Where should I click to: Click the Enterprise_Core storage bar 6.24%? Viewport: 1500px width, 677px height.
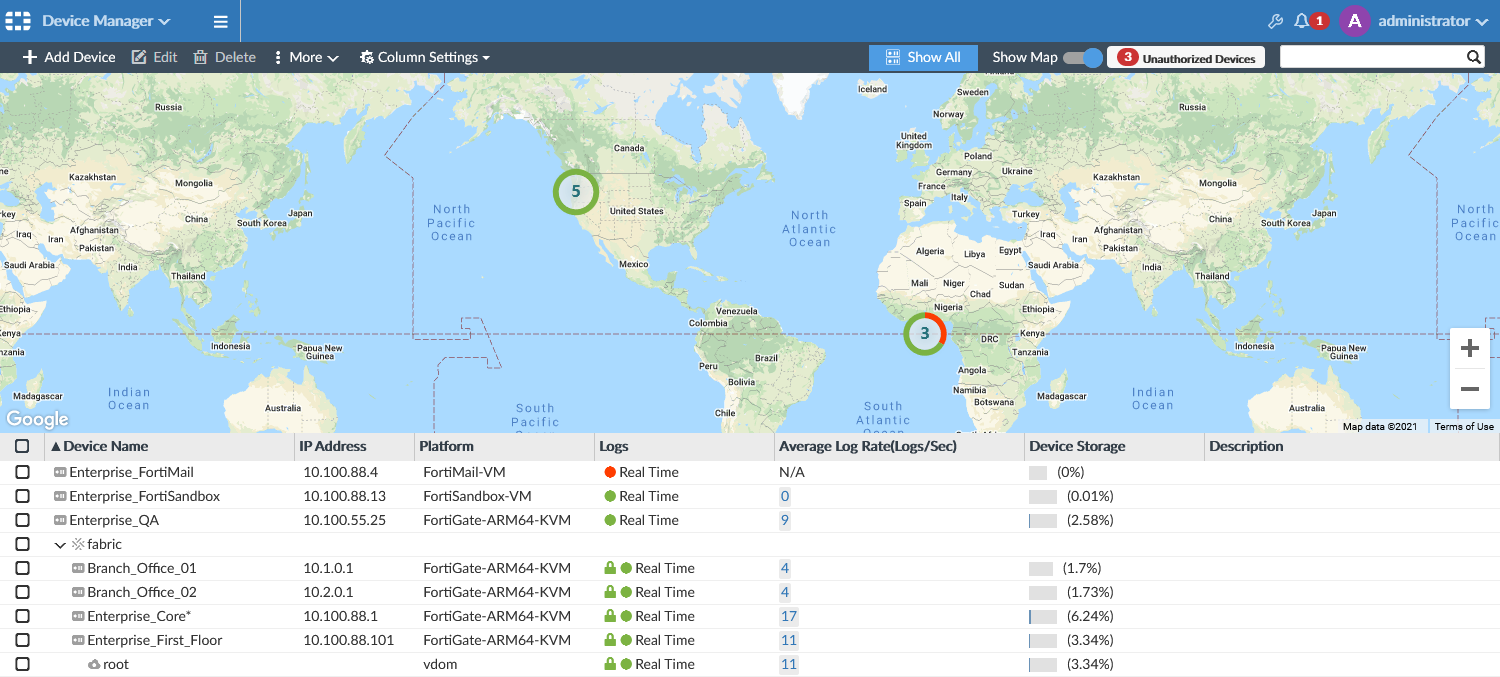point(1043,616)
